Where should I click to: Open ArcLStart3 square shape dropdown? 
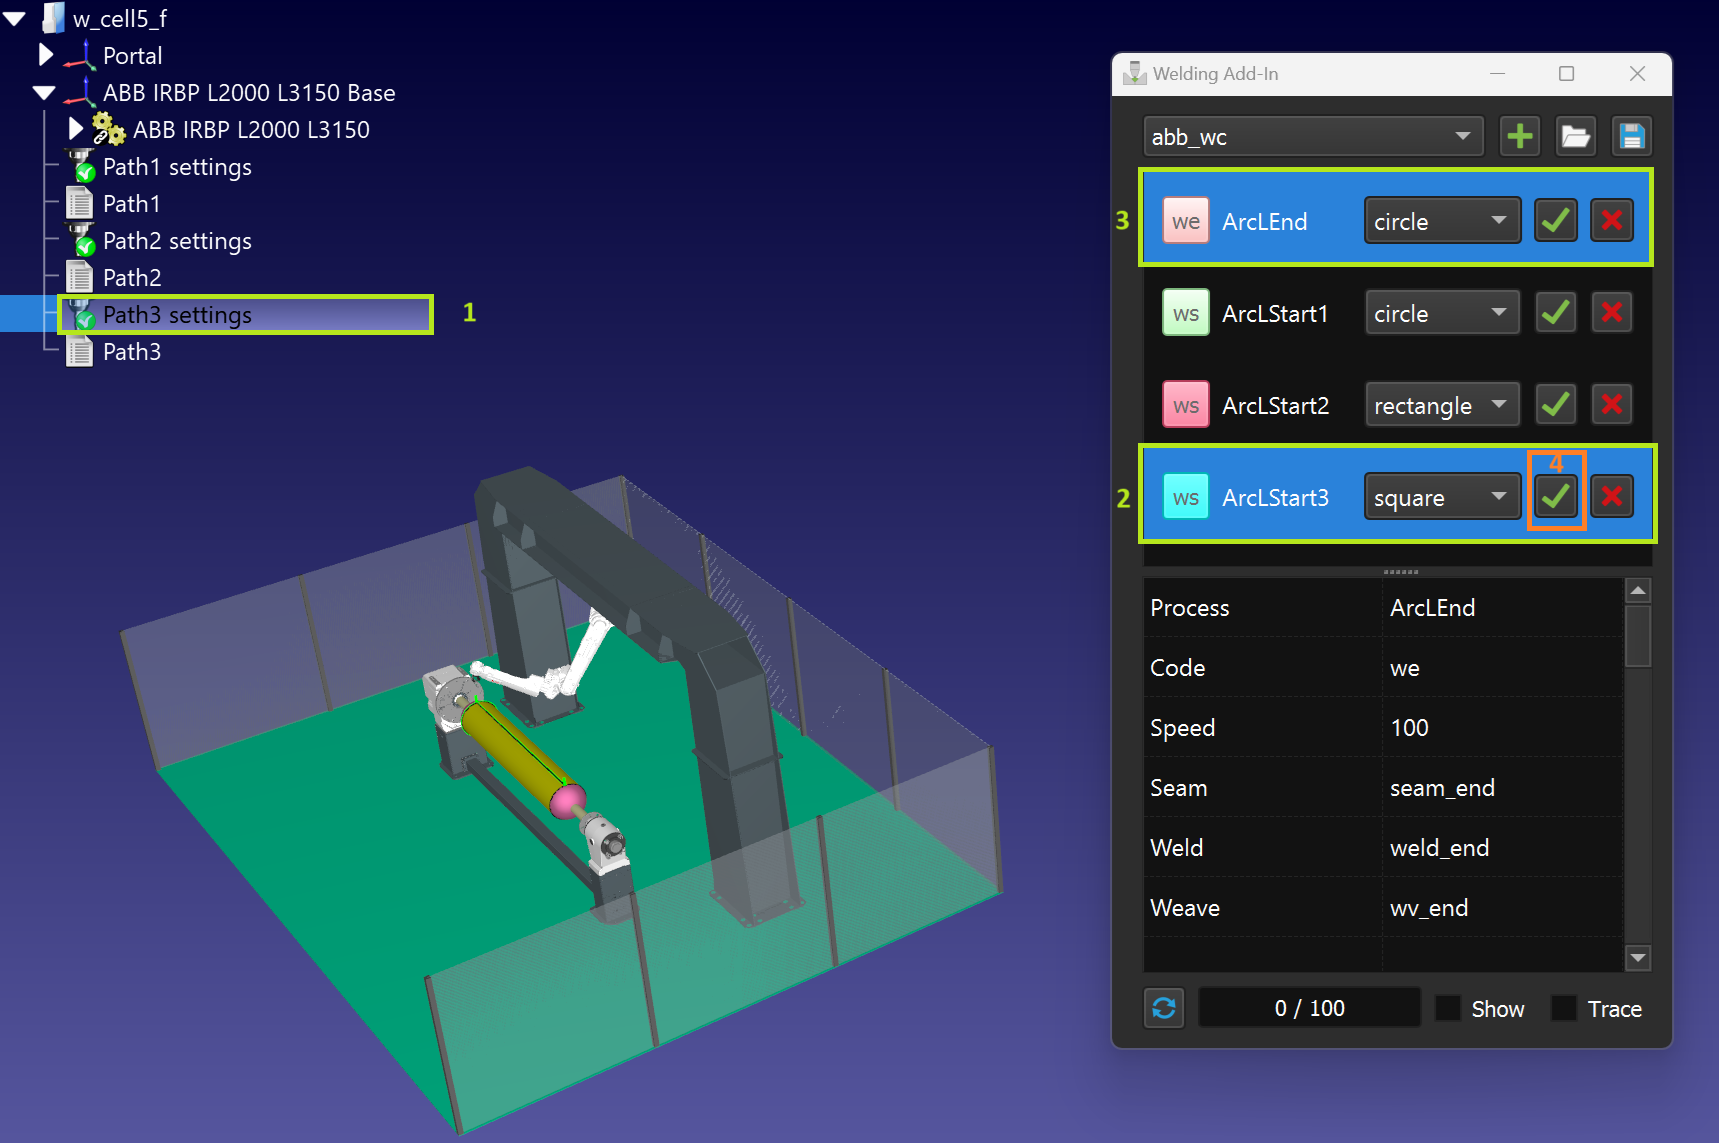click(x=1441, y=497)
